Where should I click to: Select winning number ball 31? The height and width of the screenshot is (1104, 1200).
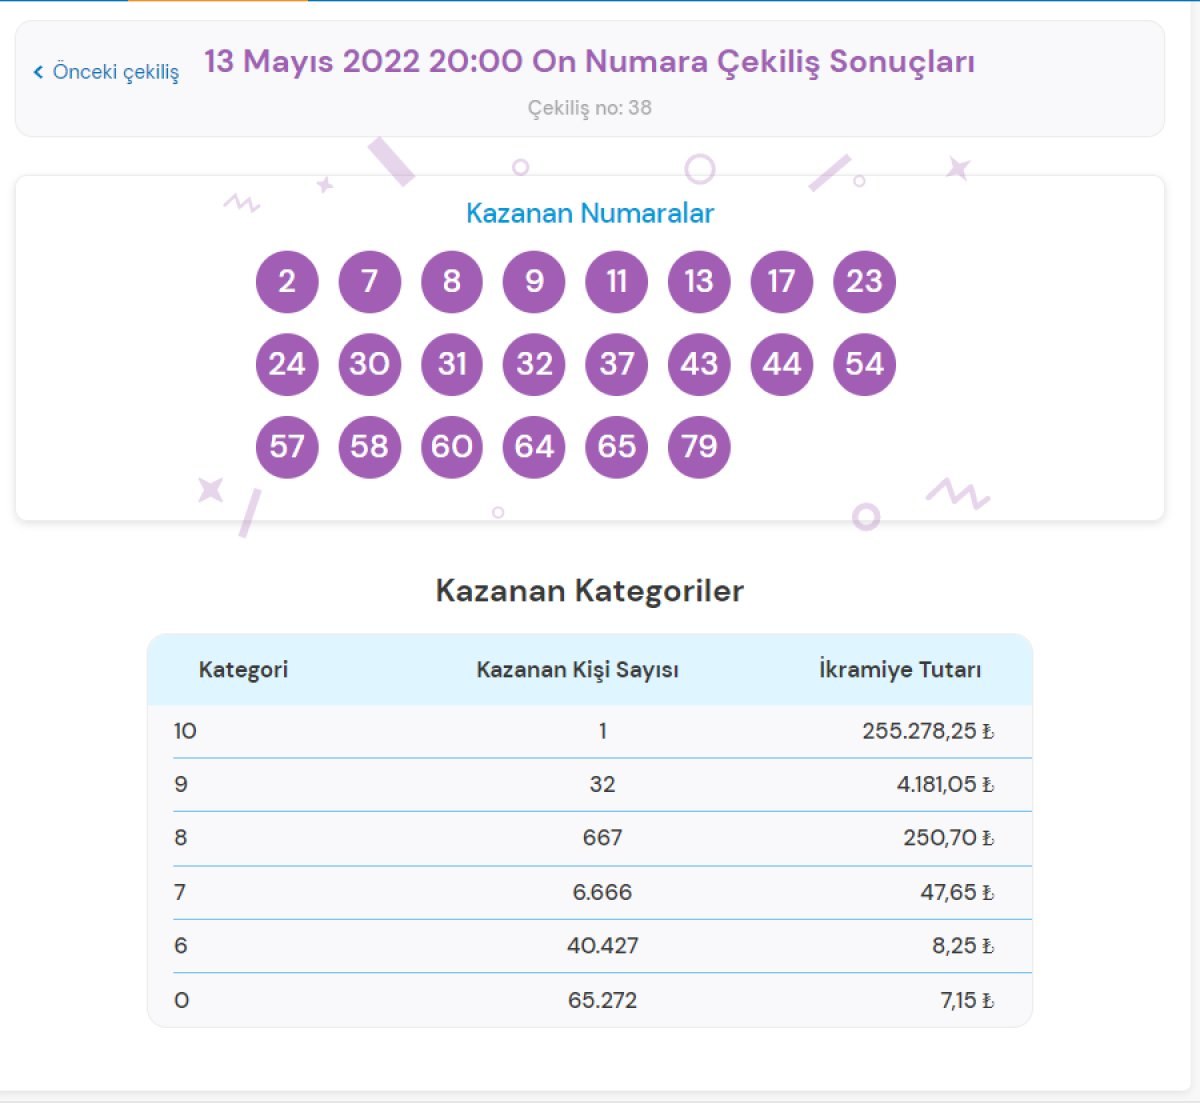pos(452,364)
